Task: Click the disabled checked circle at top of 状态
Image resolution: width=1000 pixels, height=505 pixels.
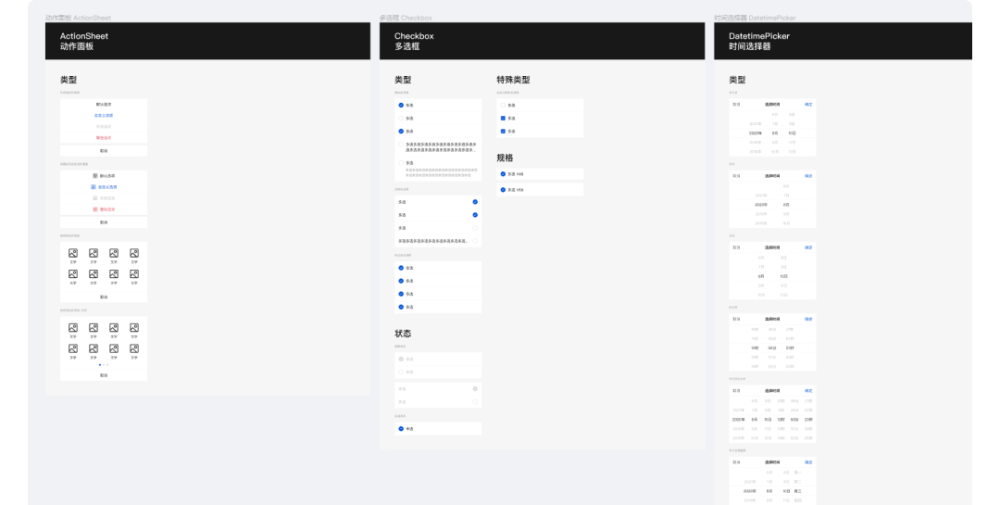Action: [401, 359]
